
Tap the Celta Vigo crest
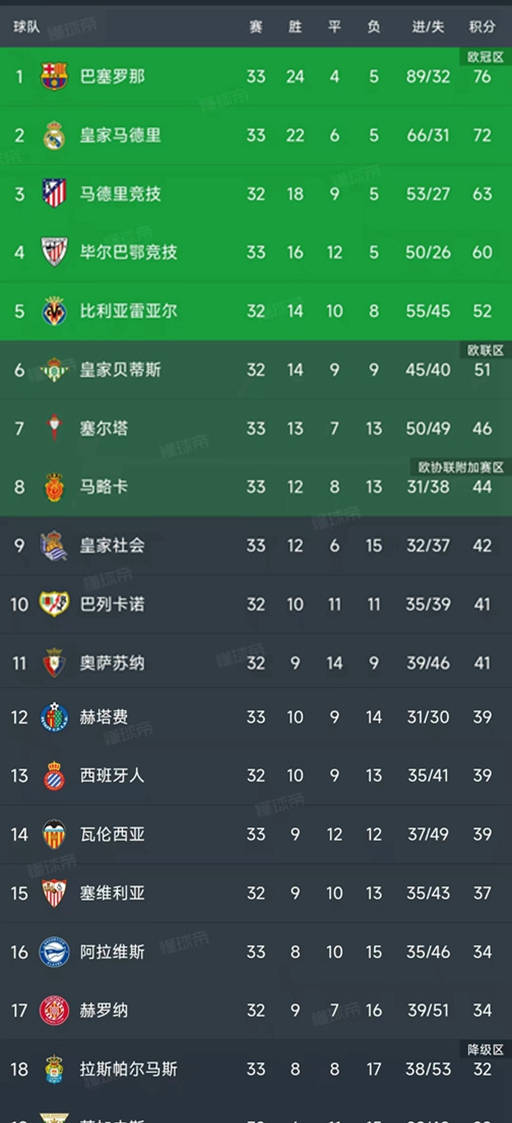click(54, 428)
